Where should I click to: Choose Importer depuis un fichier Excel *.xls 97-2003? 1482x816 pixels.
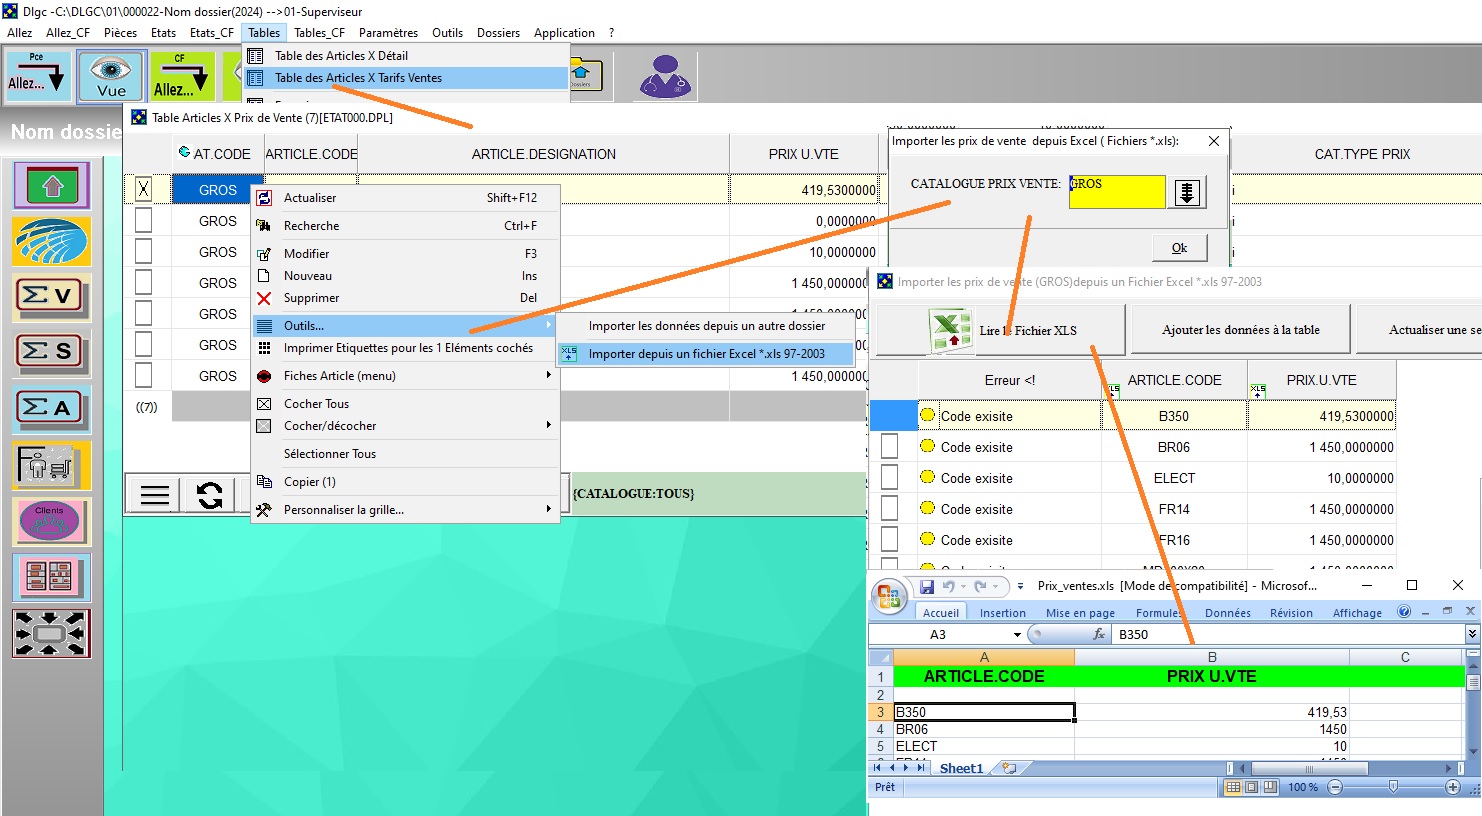[706, 353]
